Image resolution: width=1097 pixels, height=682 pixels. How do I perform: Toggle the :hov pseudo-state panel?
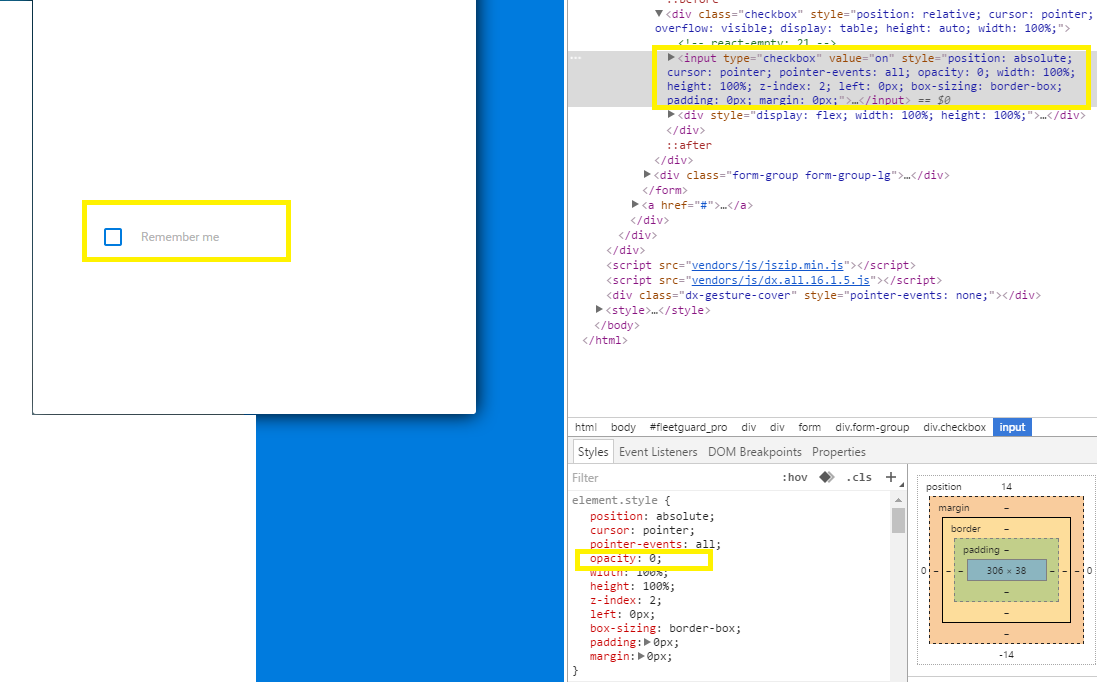(x=795, y=477)
